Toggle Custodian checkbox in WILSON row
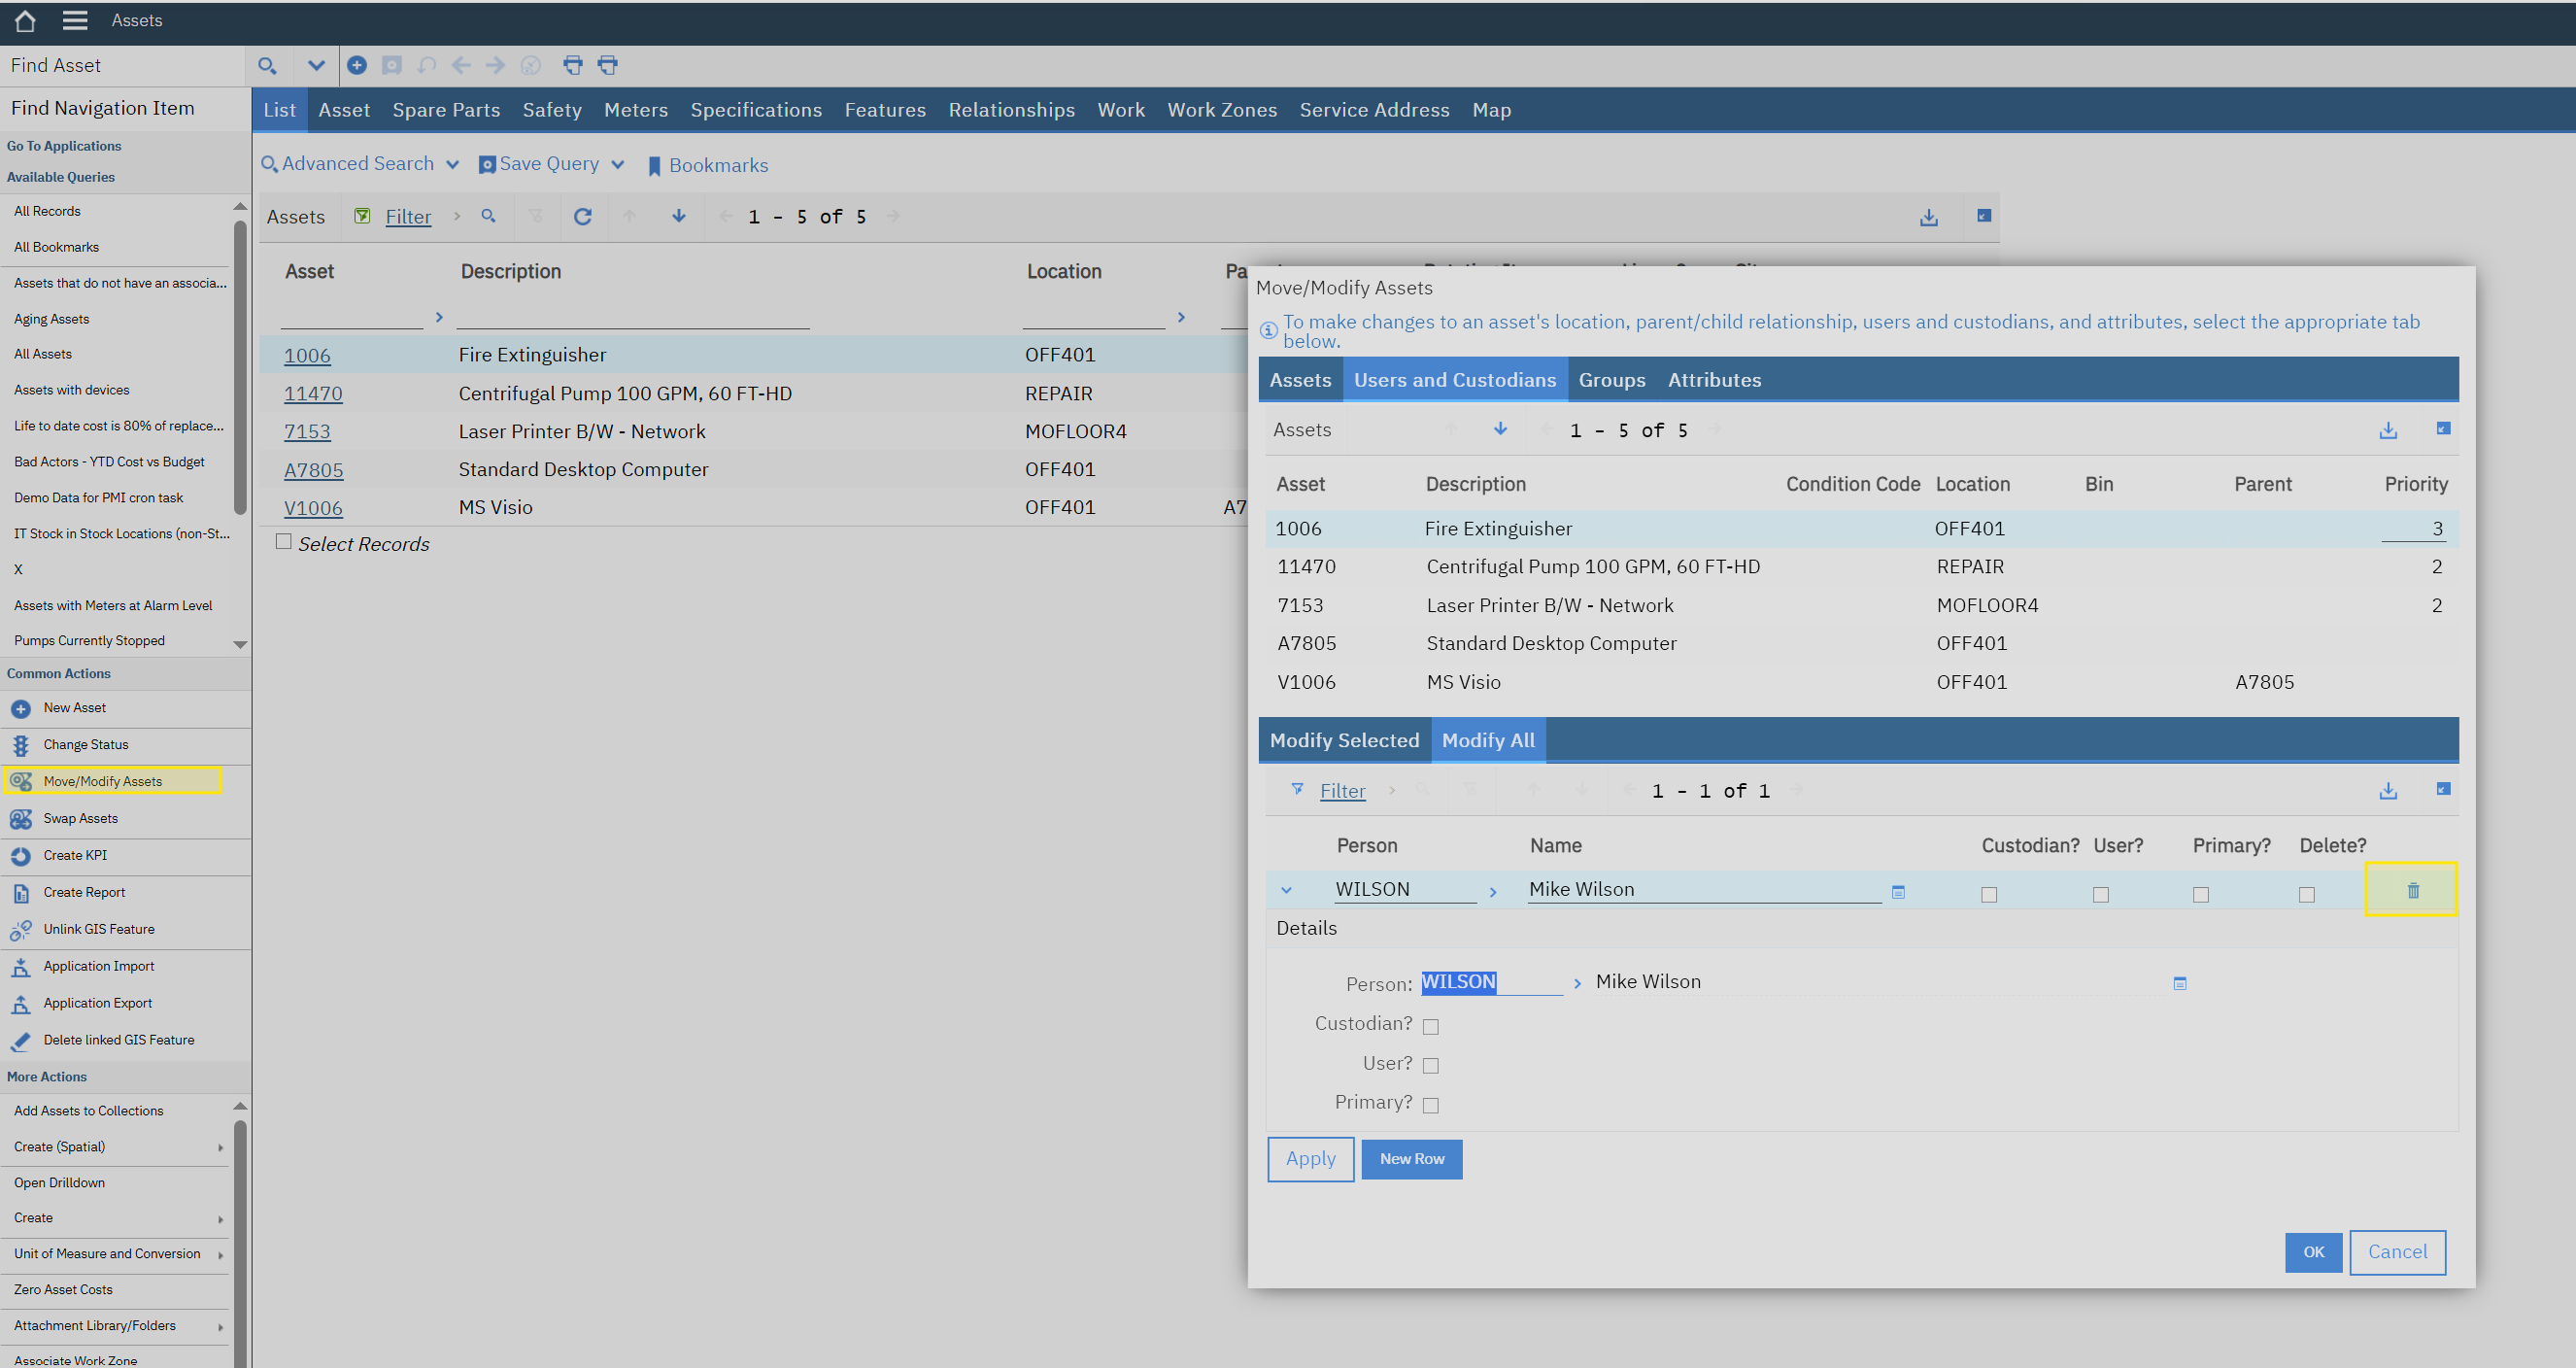The width and height of the screenshot is (2576, 1368). [x=1989, y=894]
